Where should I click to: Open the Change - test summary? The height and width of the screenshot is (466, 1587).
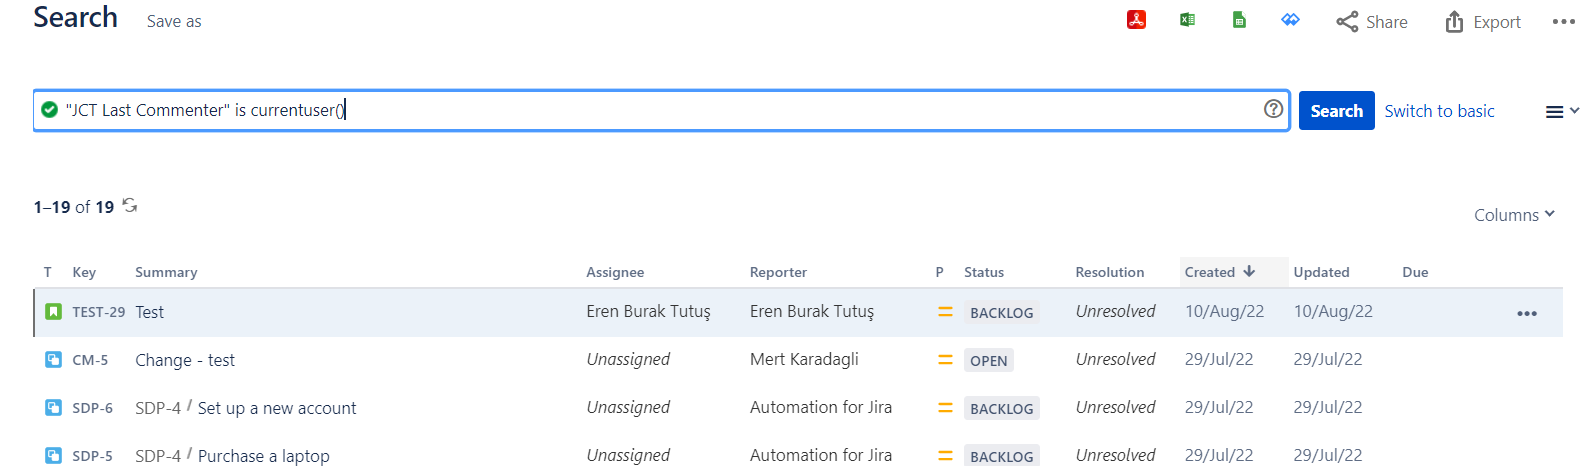185,360
